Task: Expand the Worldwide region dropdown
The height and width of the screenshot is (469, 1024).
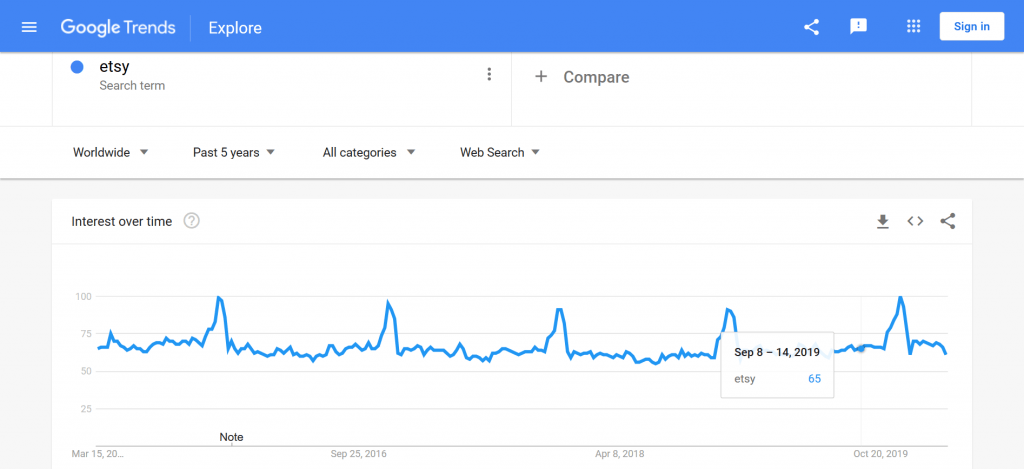Action: [x=111, y=152]
